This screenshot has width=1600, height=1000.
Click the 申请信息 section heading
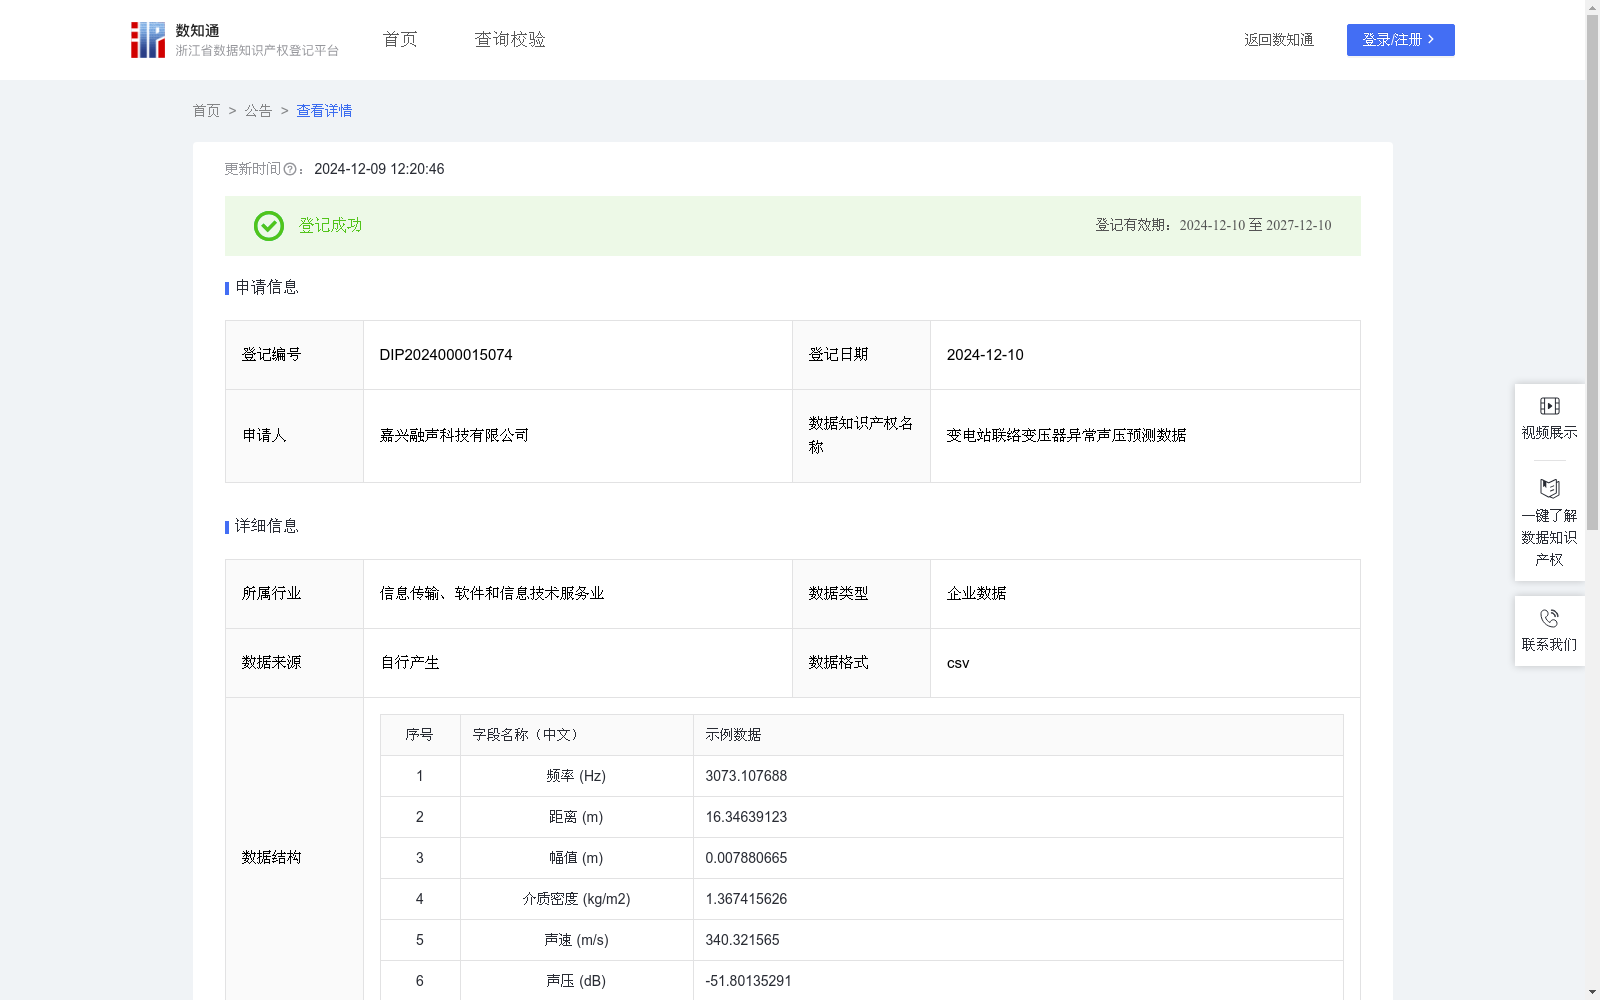[x=267, y=288]
